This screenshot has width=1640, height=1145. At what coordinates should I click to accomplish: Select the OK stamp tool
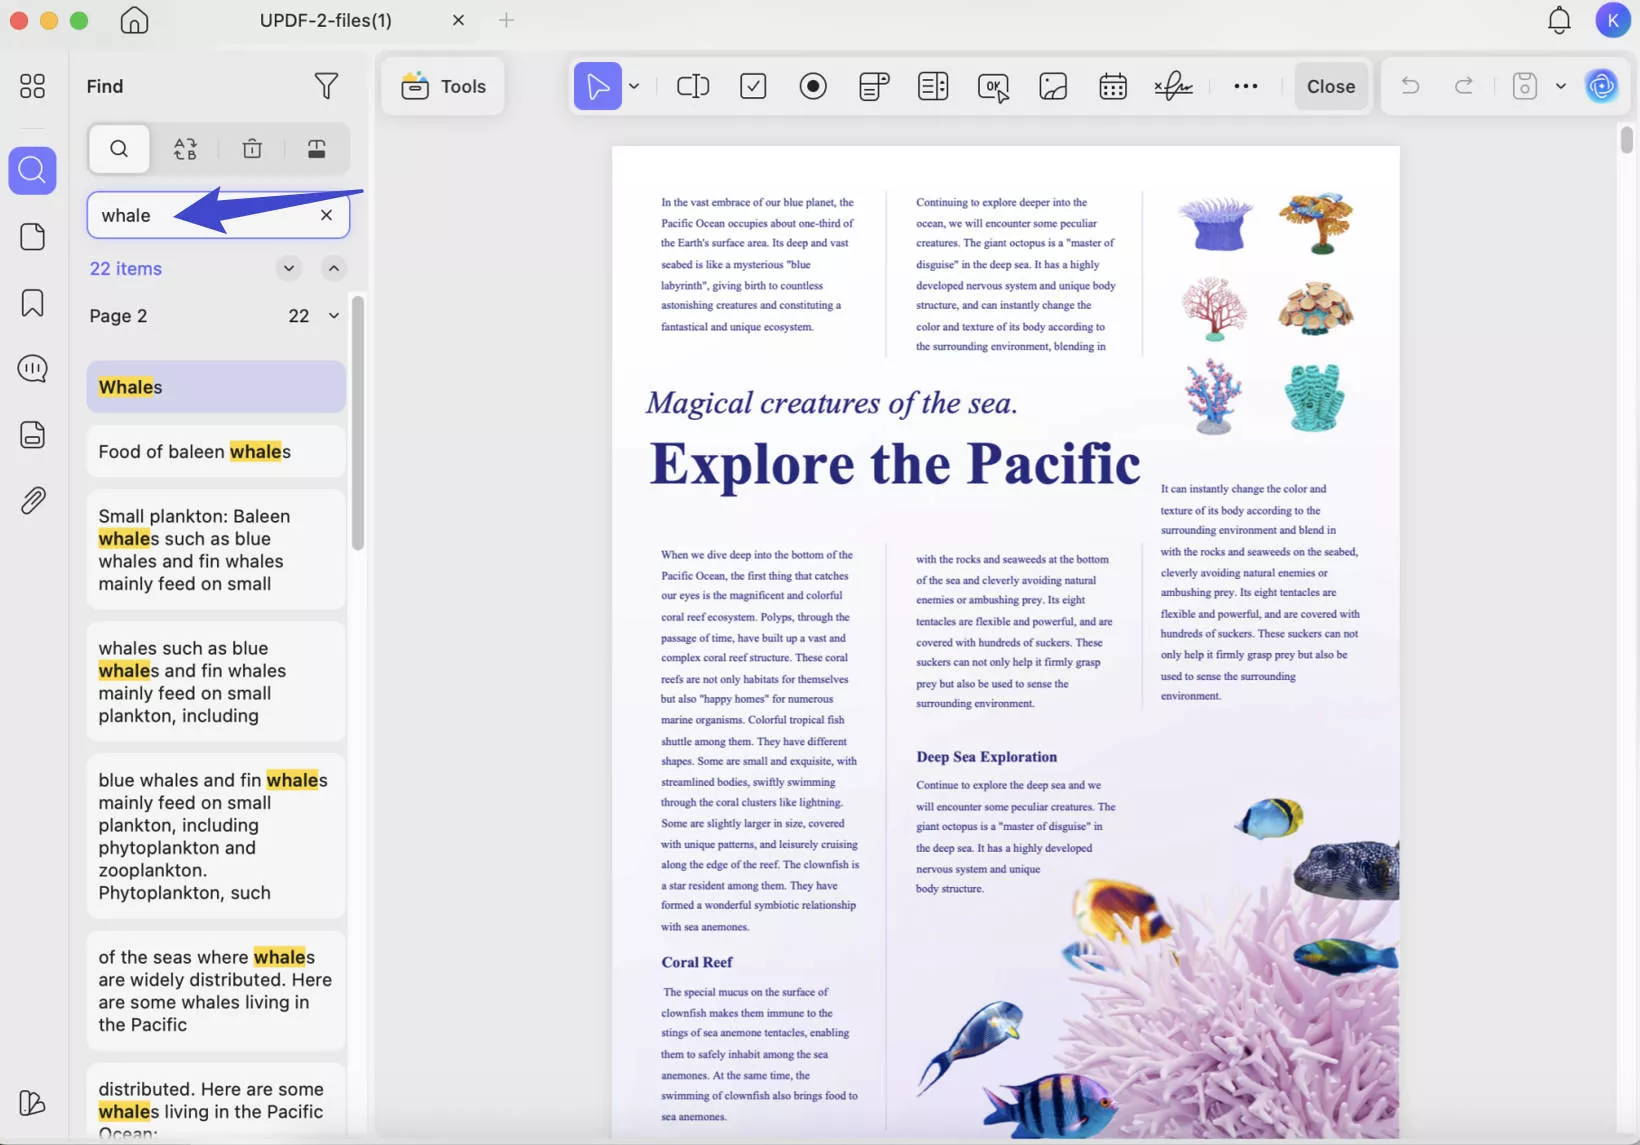pos(993,86)
